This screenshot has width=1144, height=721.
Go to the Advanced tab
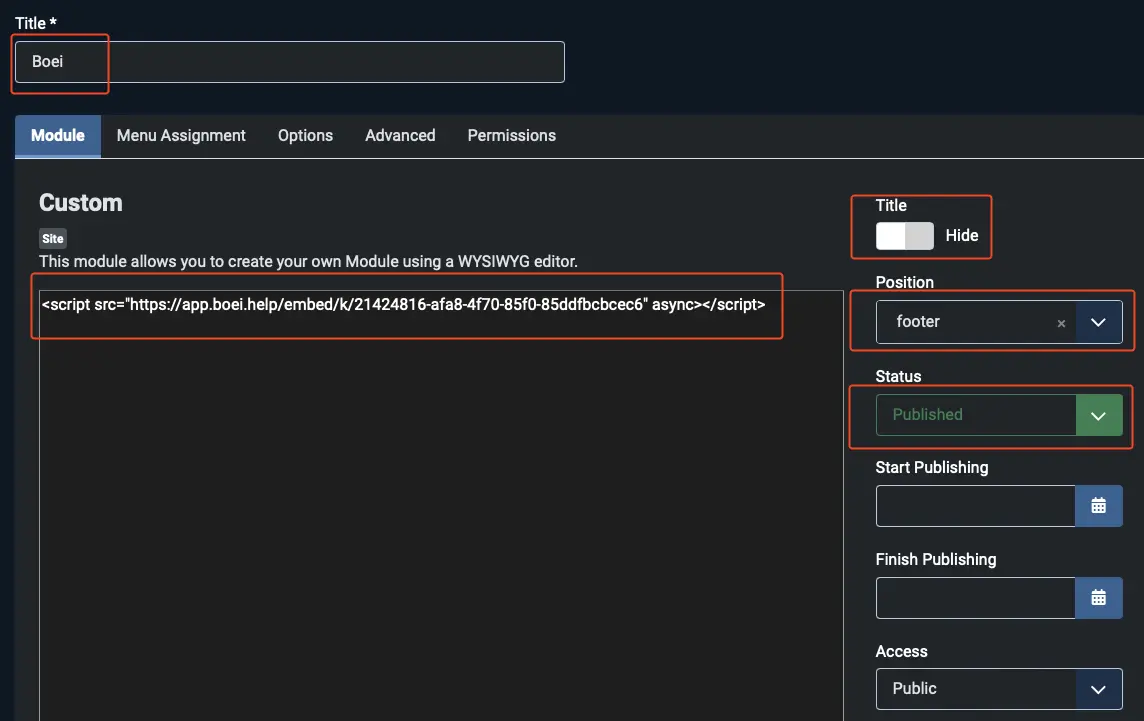[400, 136]
